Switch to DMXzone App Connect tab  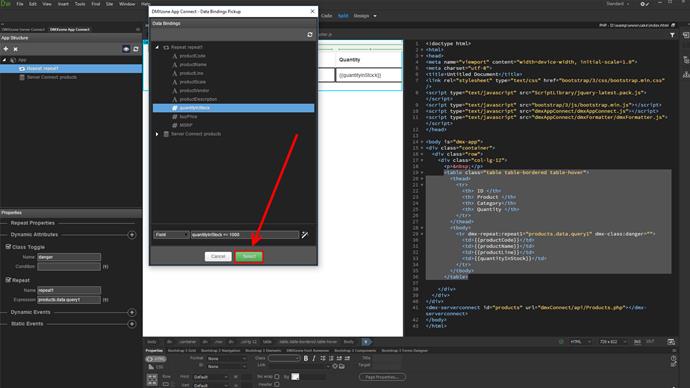click(x=70, y=29)
